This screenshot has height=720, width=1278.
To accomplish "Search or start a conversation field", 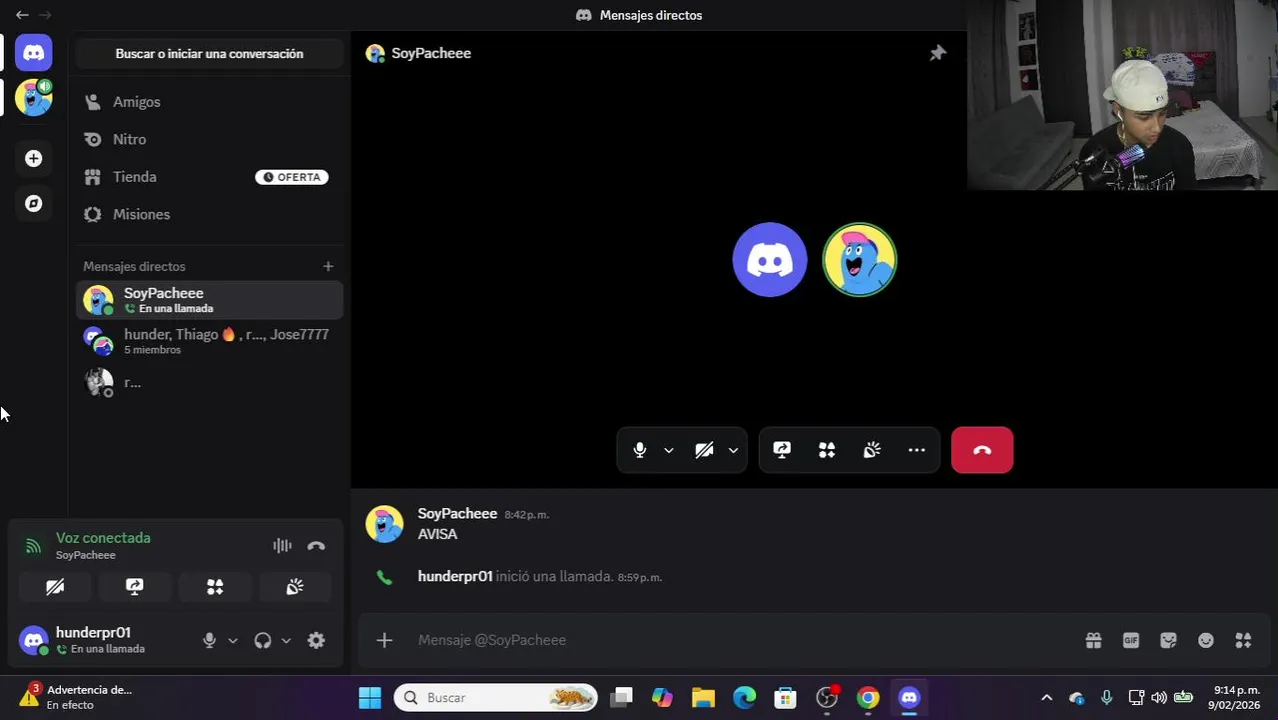I will click(209, 54).
